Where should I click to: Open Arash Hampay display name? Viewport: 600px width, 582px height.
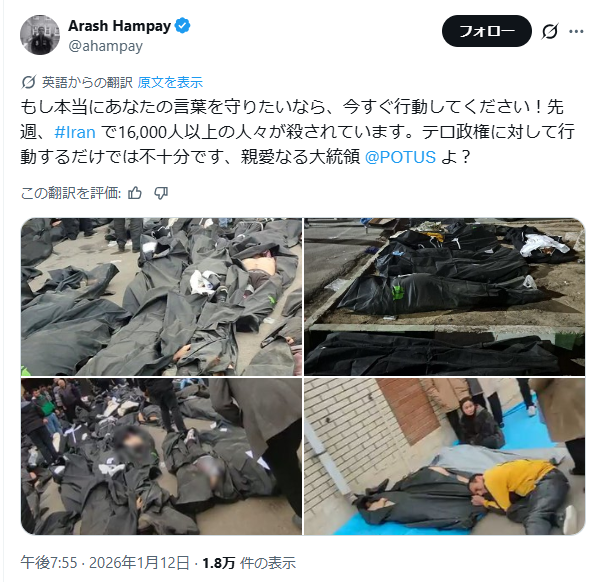[x=119, y=26]
